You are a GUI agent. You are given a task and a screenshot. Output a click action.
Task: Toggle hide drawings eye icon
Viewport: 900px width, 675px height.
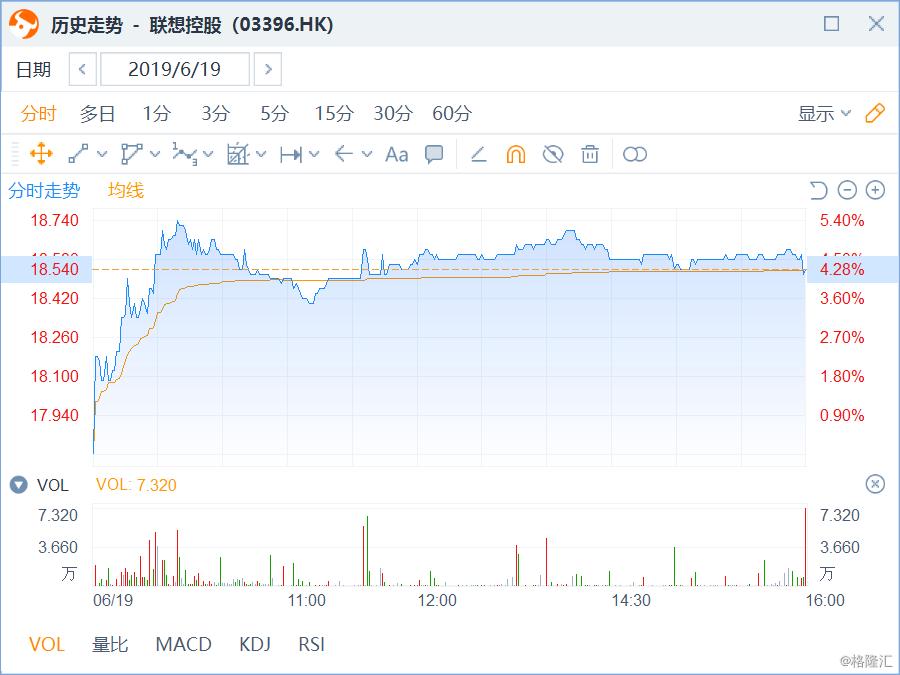[553, 154]
